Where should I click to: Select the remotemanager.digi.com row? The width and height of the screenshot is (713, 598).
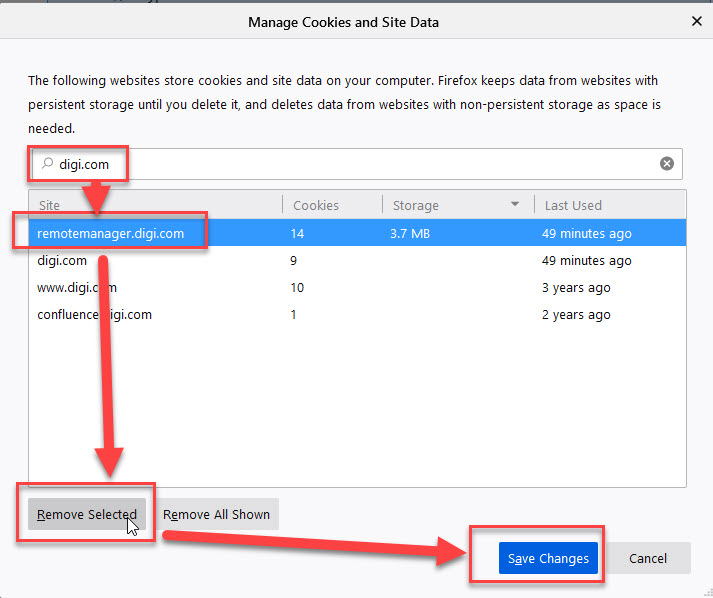tap(357, 233)
